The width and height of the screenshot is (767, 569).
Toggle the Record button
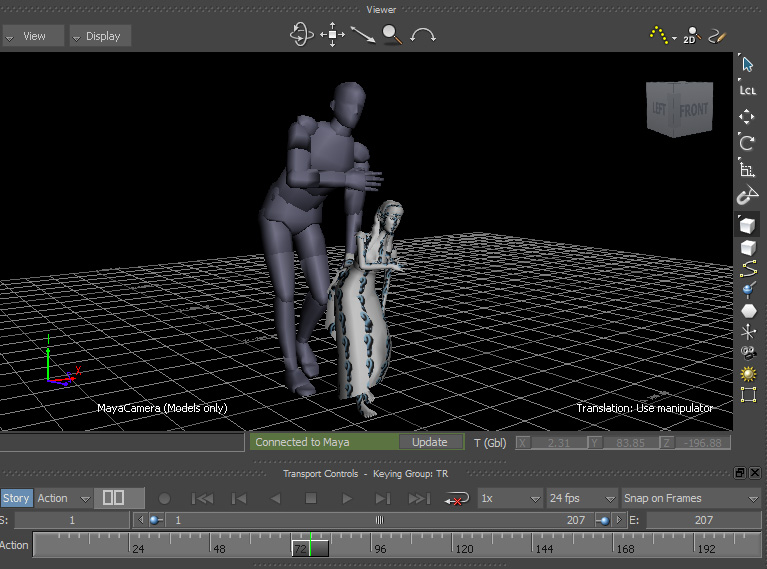point(164,499)
